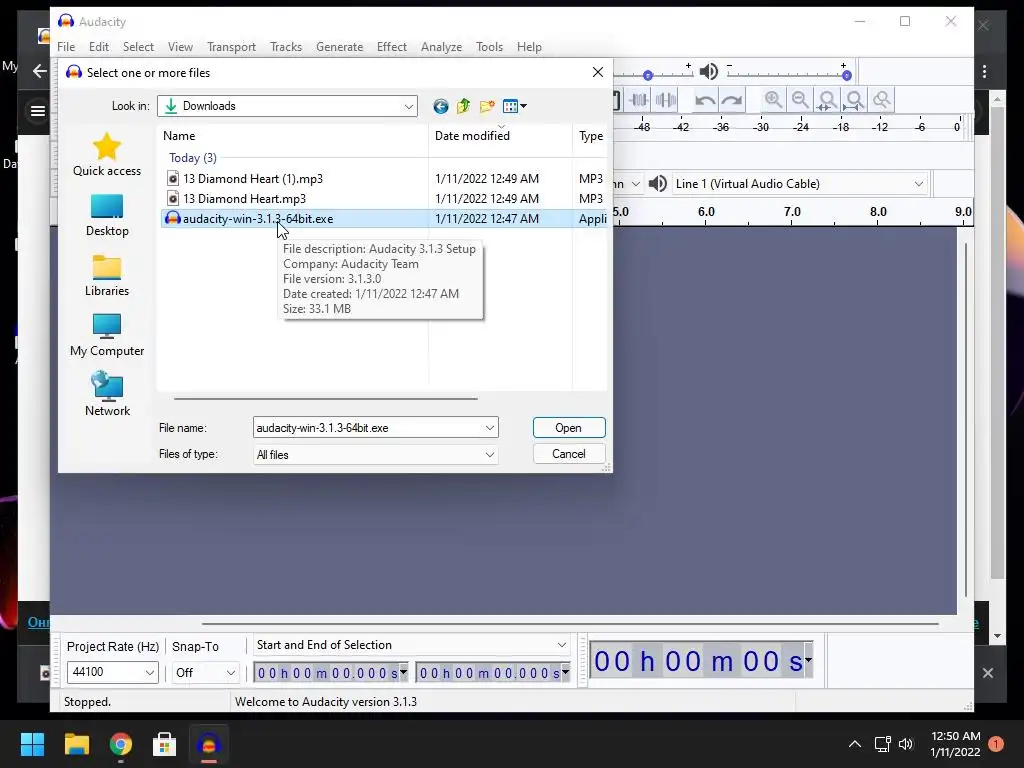Click the Redo arrow in the Audacity toolbar
The image size is (1024, 768).
[732, 101]
